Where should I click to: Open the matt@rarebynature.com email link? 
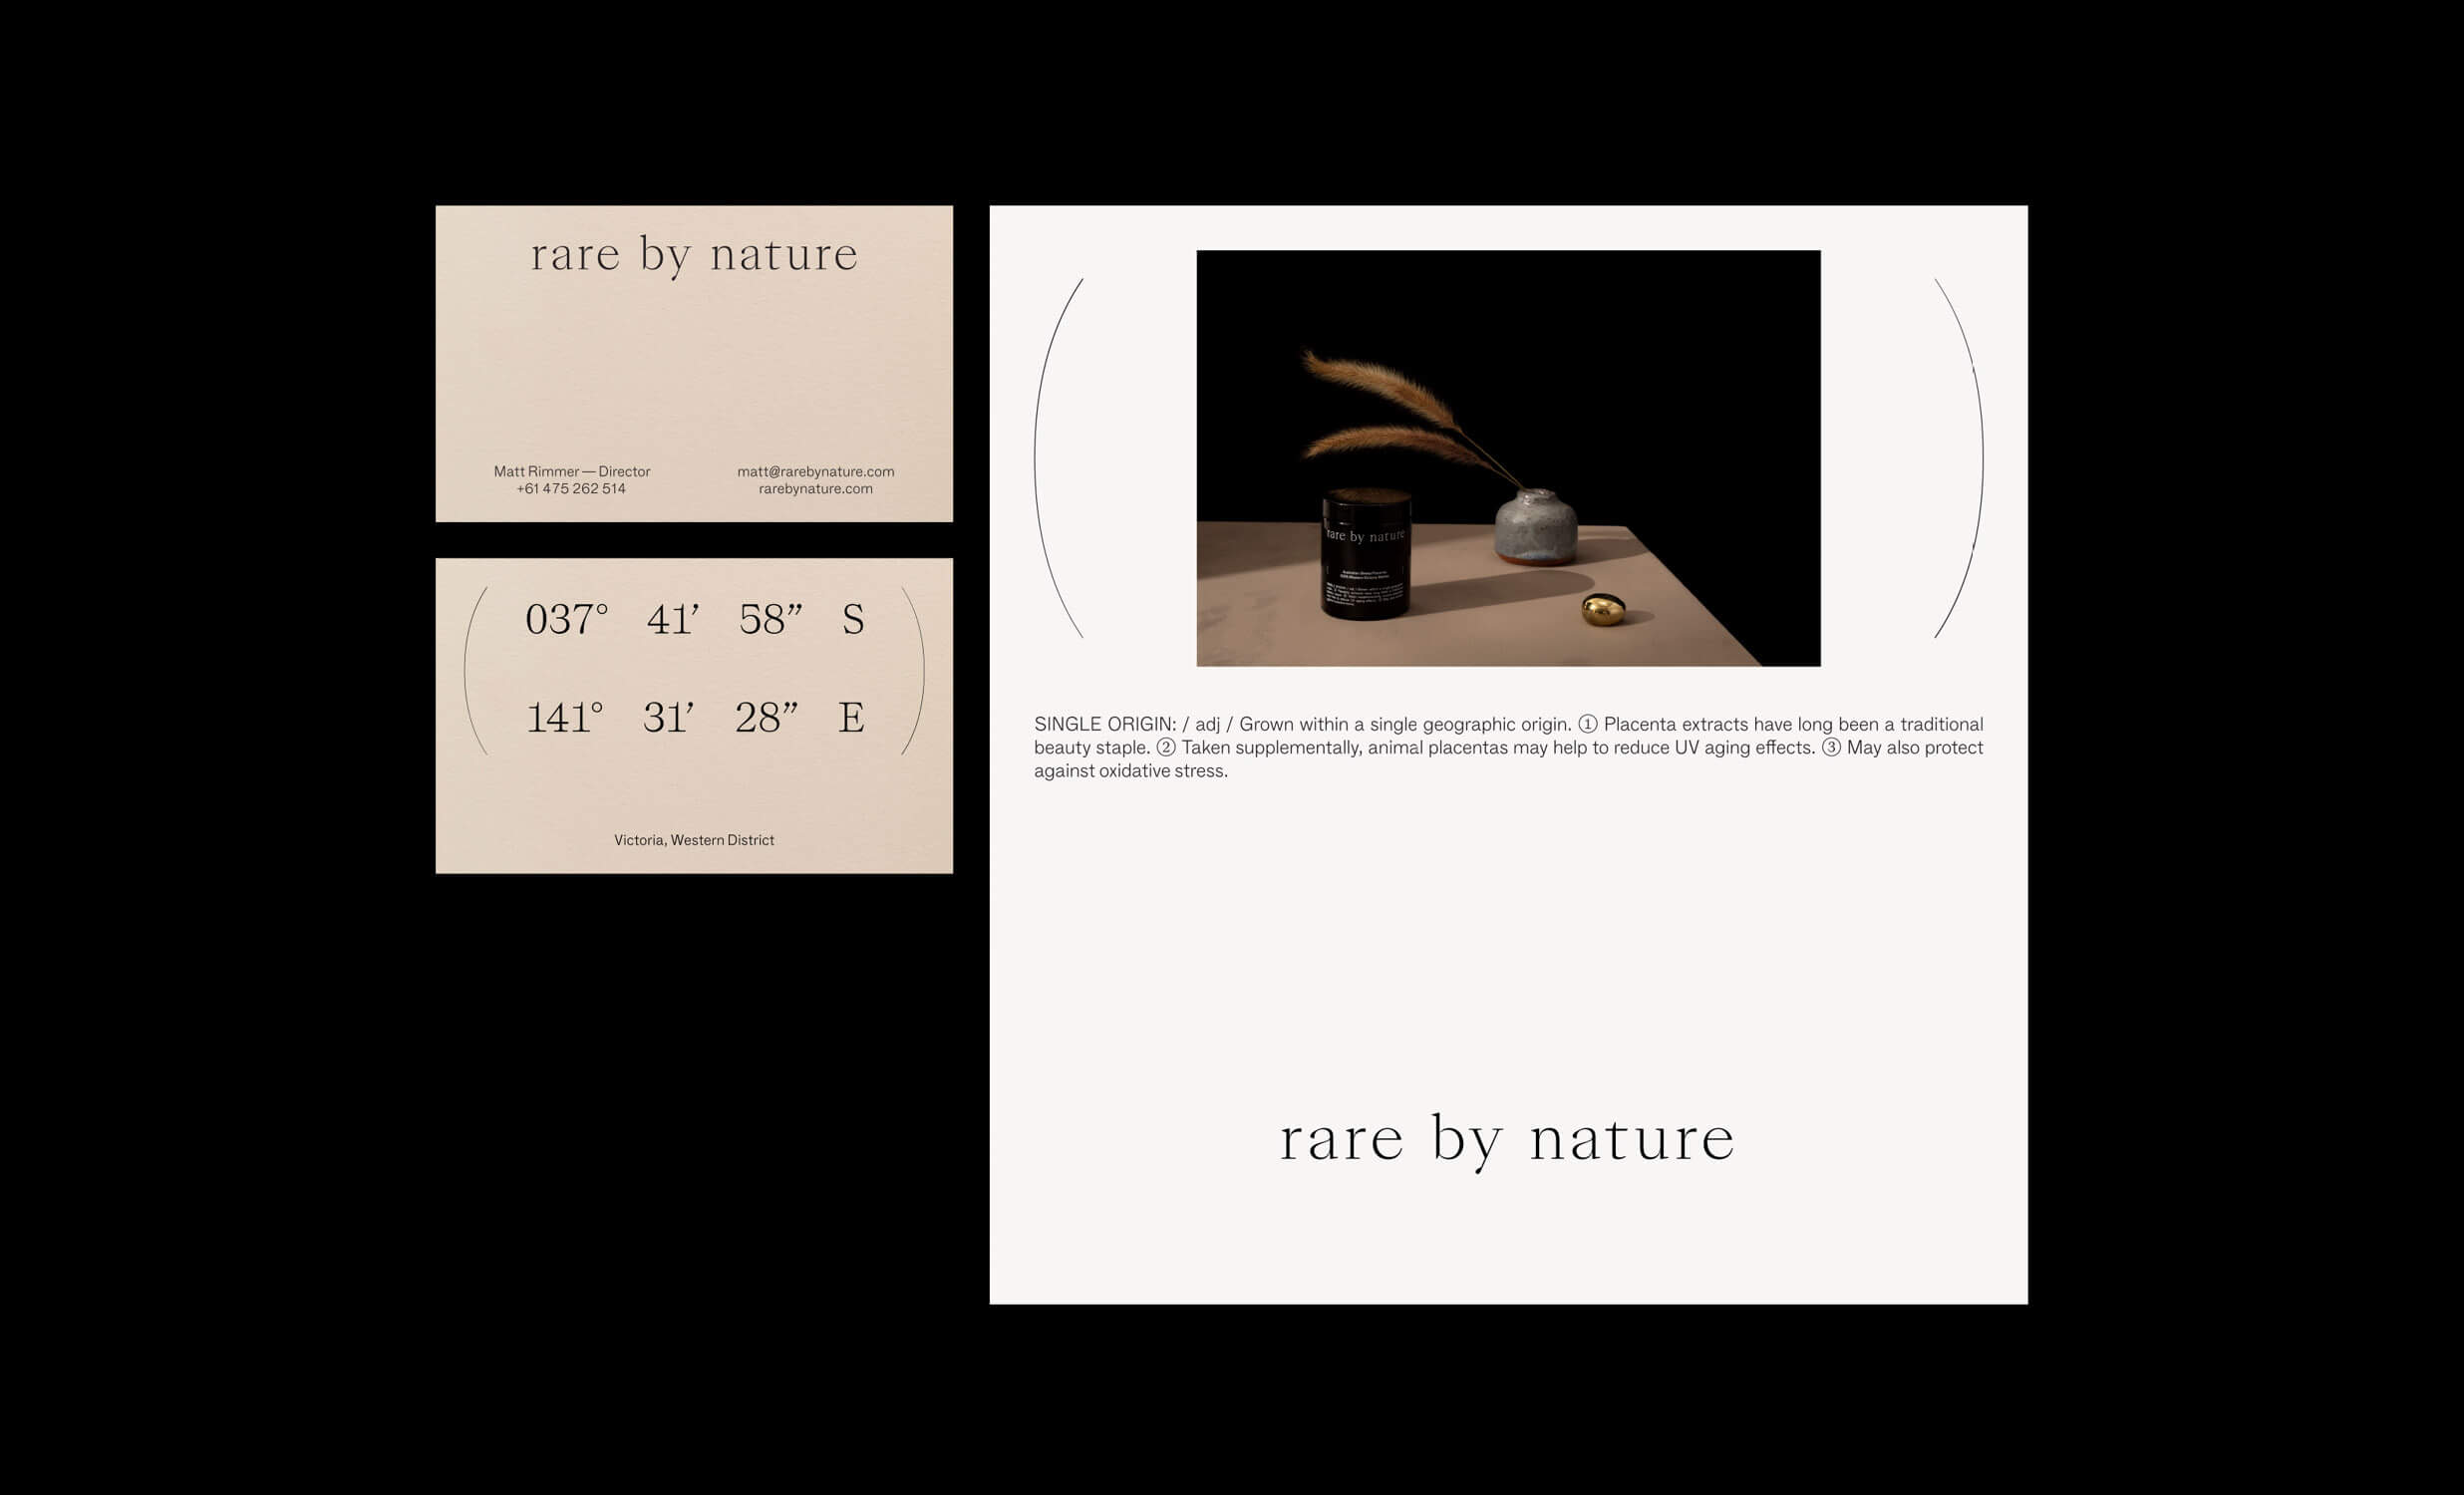coord(815,471)
